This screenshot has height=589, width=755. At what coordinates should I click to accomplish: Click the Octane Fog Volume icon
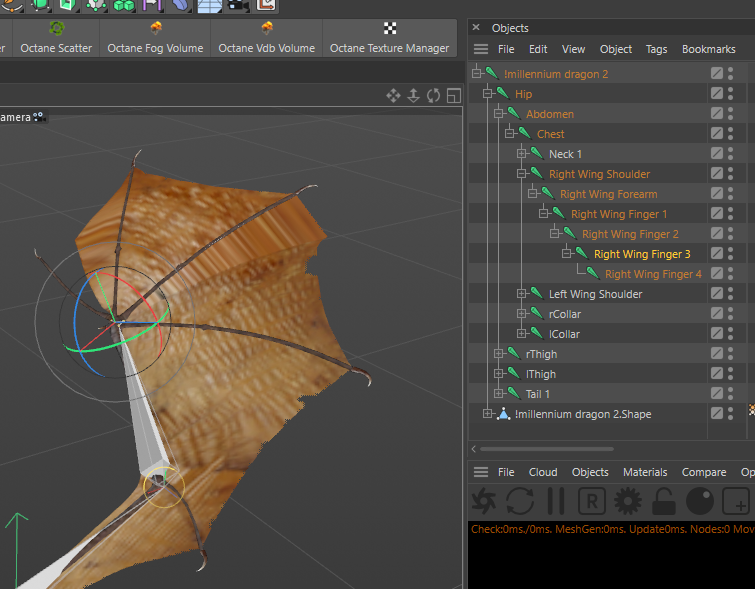pos(155,29)
